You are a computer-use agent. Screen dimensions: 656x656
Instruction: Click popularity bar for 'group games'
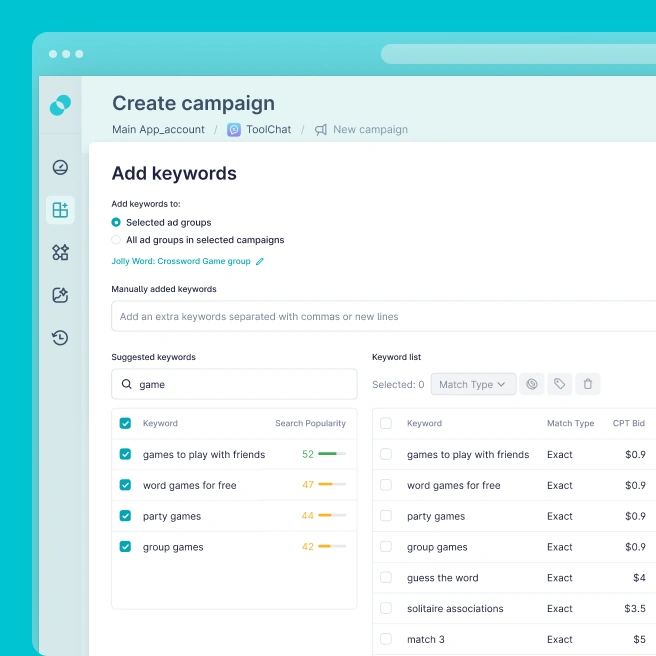(x=332, y=546)
